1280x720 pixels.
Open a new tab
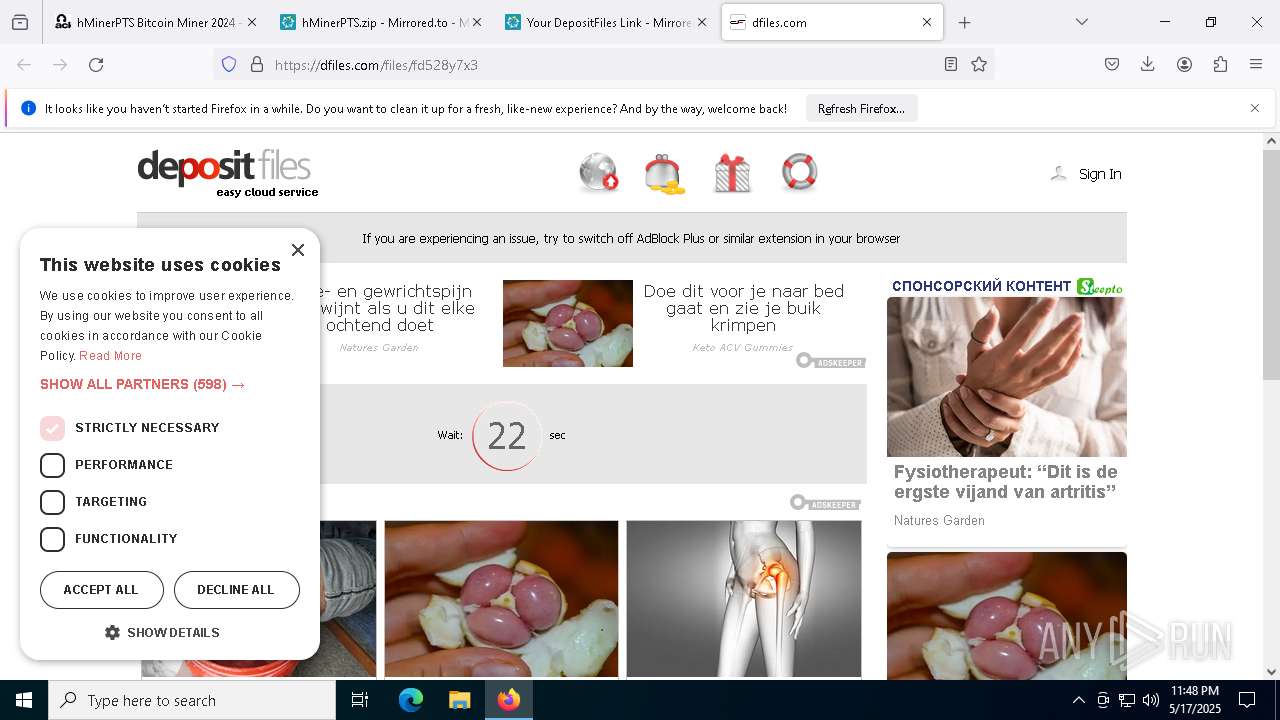coord(964,22)
